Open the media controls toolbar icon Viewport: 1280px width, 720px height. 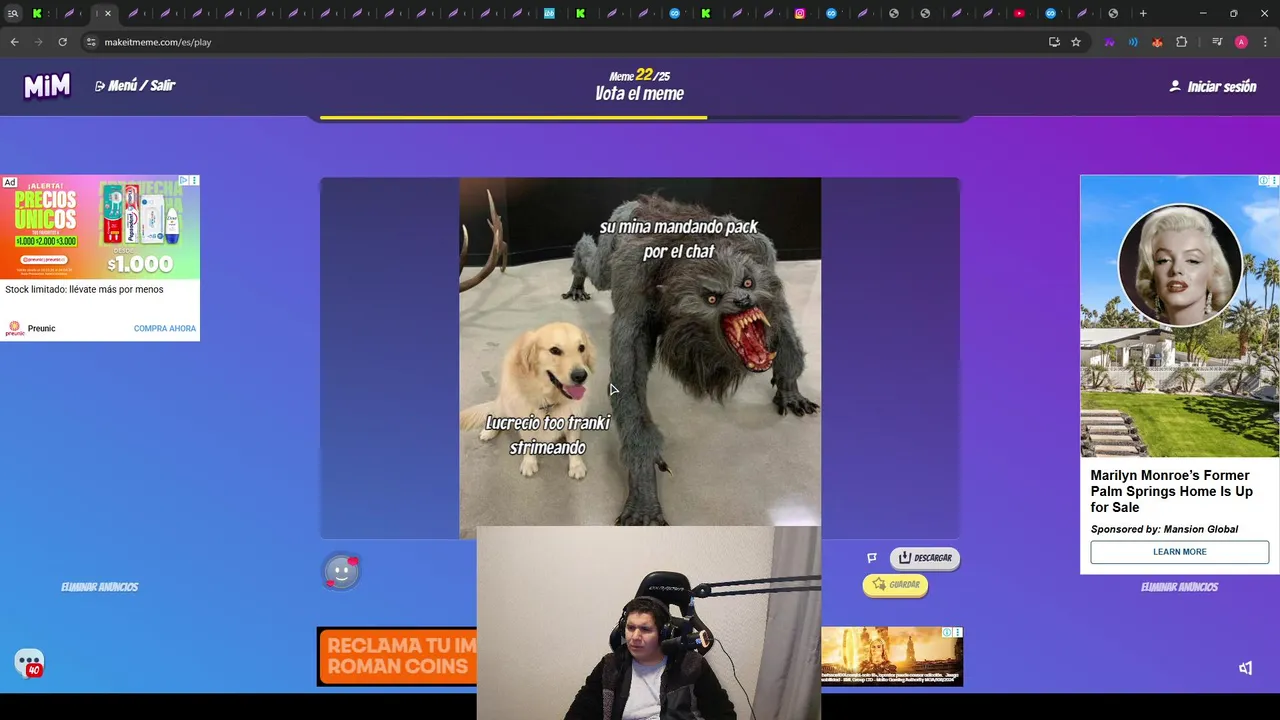tap(1217, 42)
